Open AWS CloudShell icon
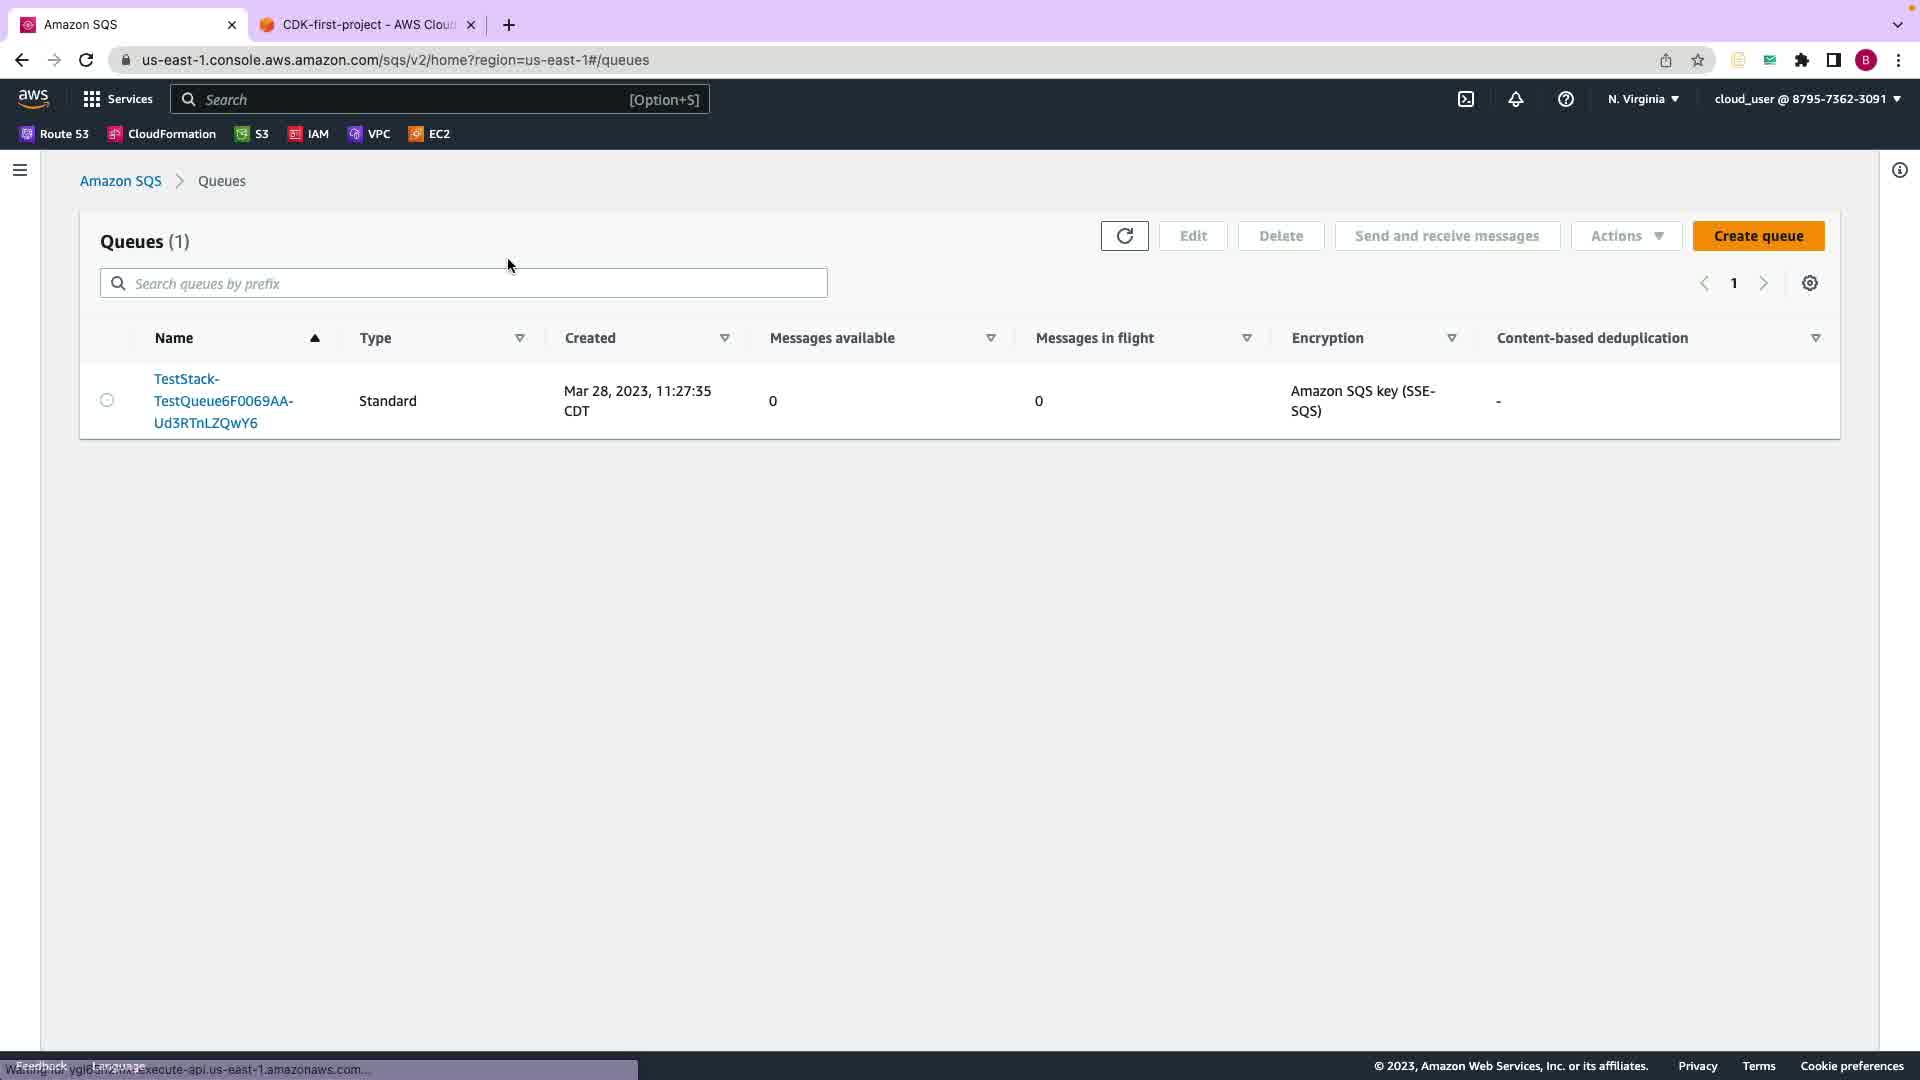The height and width of the screenshot is (1080, 1920). click(x=1465, y=99)
